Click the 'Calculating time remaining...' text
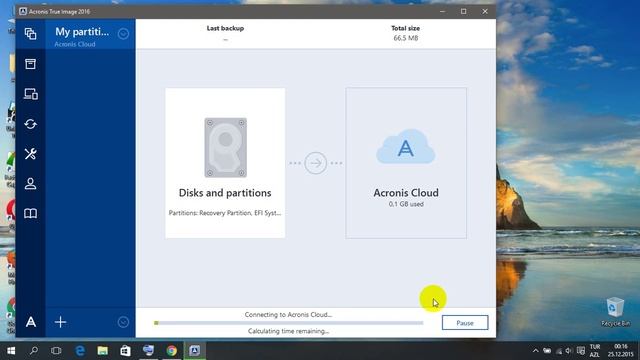The height and width of the screenshot is (360, 640). tap(289, 331)
